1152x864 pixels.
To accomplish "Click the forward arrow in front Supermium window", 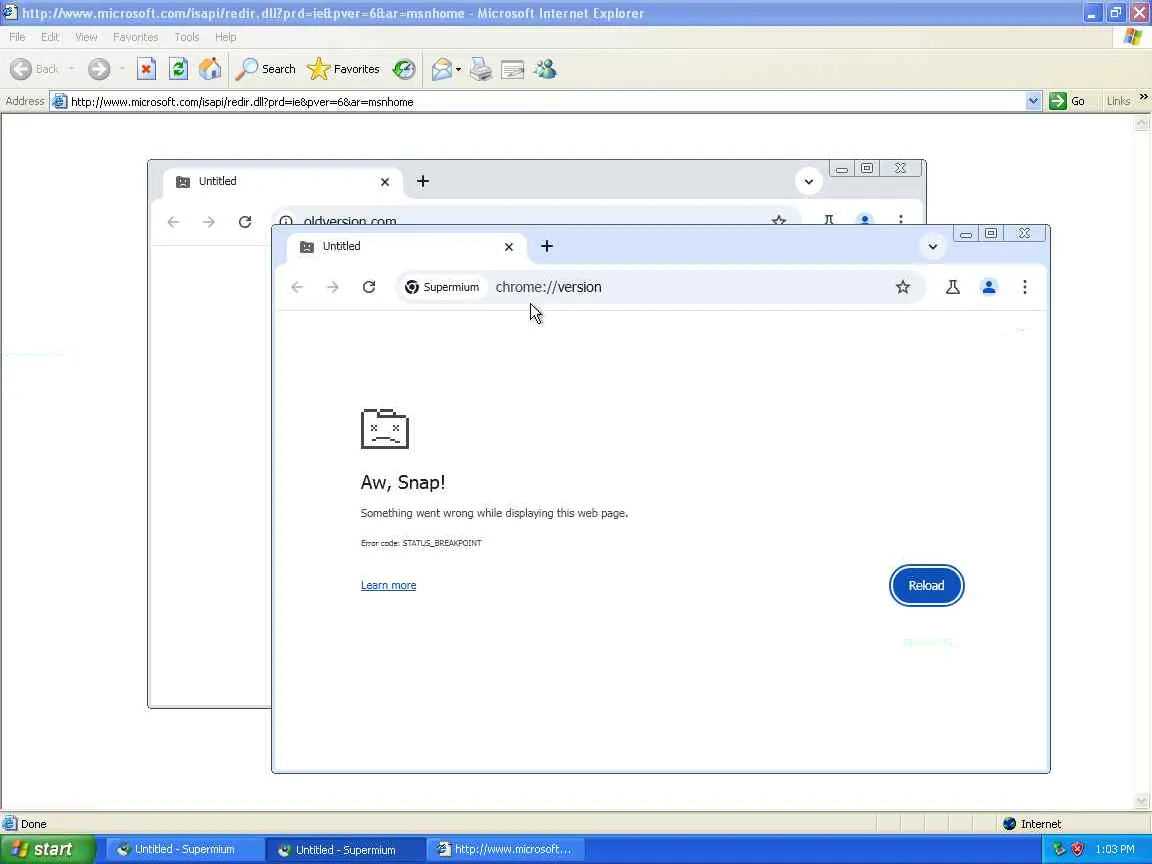I will tap(333, 287).
